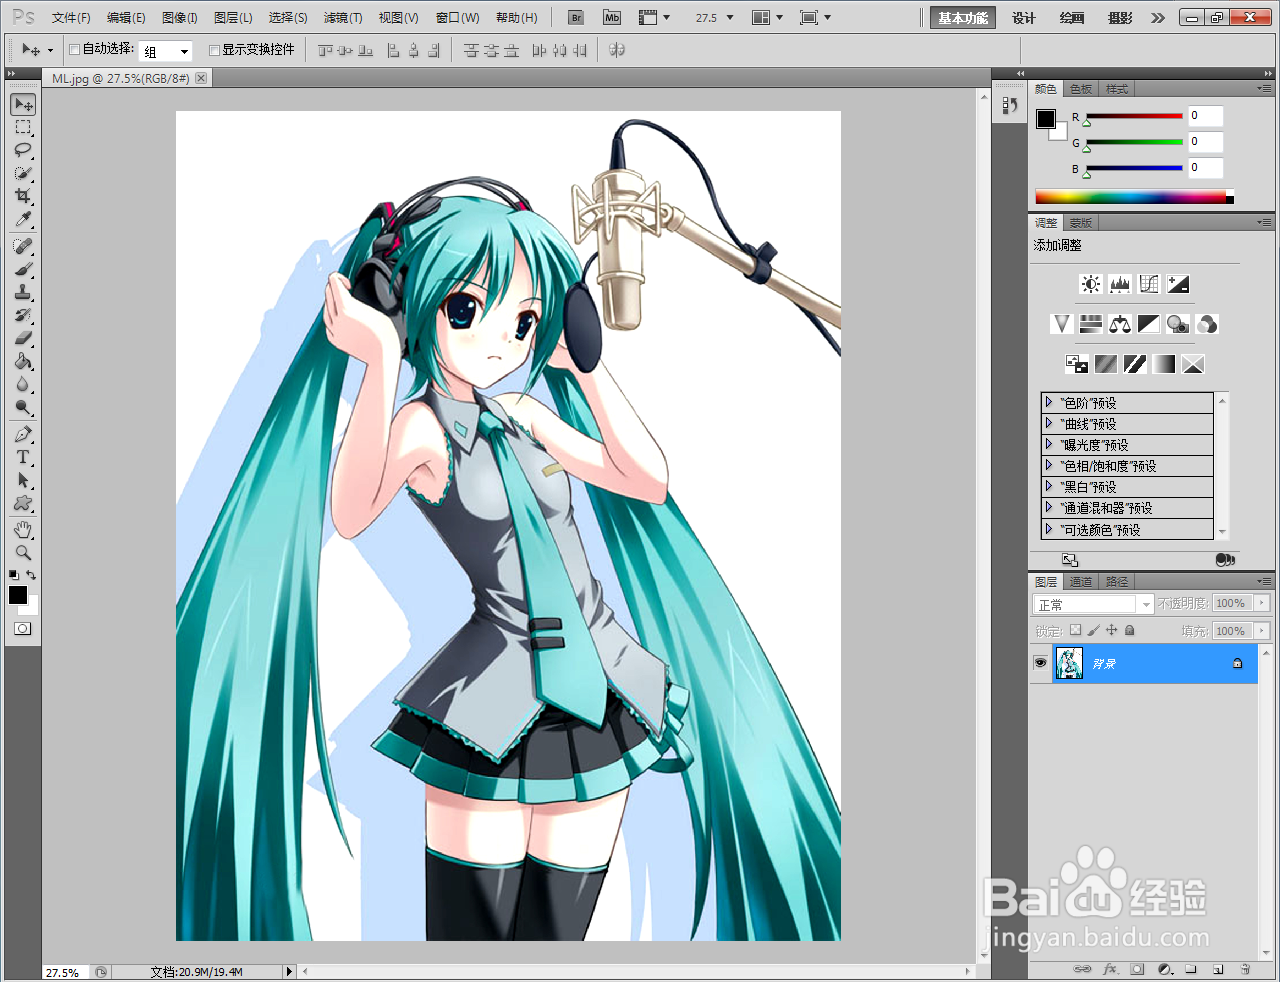
Task: Toggle Quick Mask mode
Action: [x=23, y=629]
